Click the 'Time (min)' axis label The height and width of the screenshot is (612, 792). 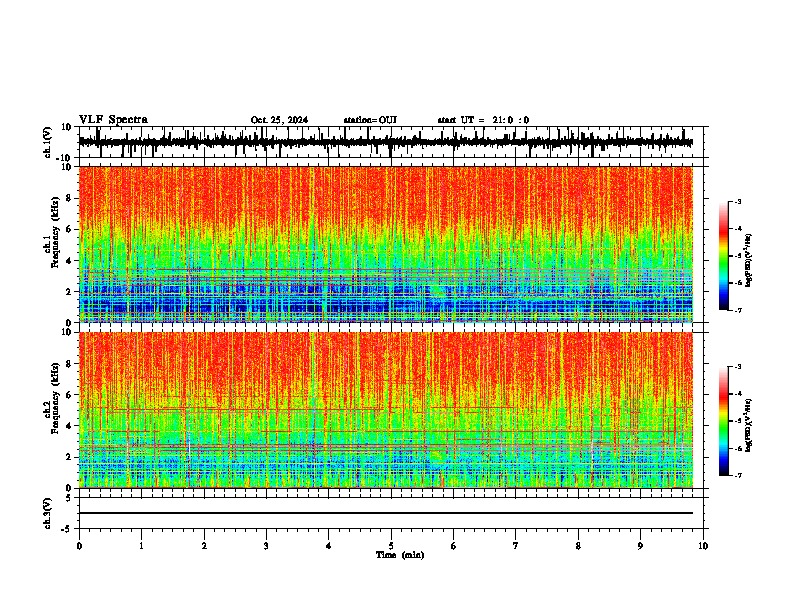pos(400,555)
